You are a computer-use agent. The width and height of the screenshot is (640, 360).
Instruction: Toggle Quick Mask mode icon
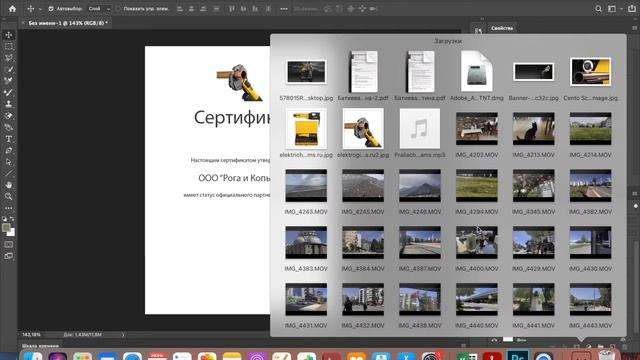coord(9,244)
